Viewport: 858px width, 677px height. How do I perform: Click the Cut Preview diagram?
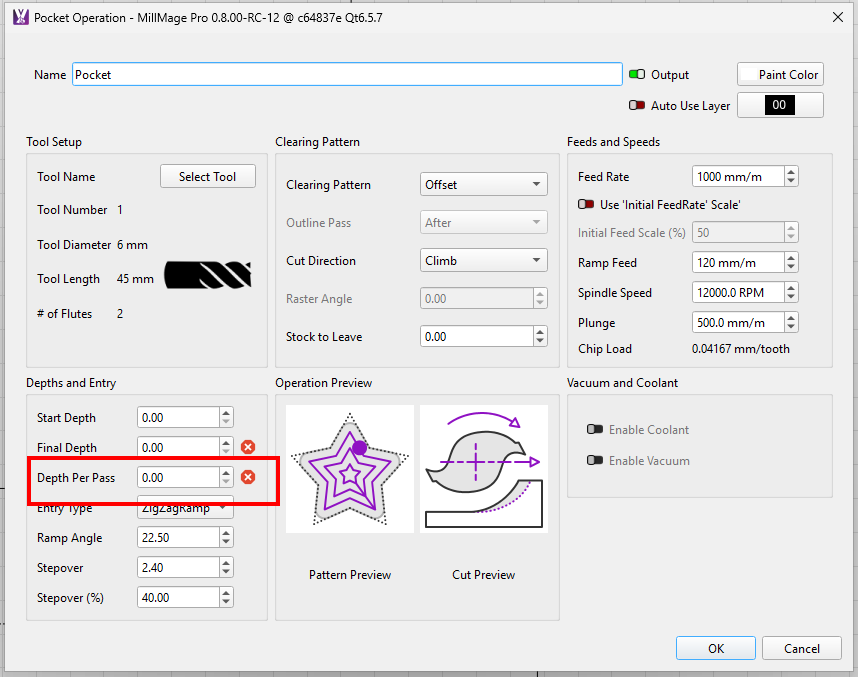tap(483, 468)
